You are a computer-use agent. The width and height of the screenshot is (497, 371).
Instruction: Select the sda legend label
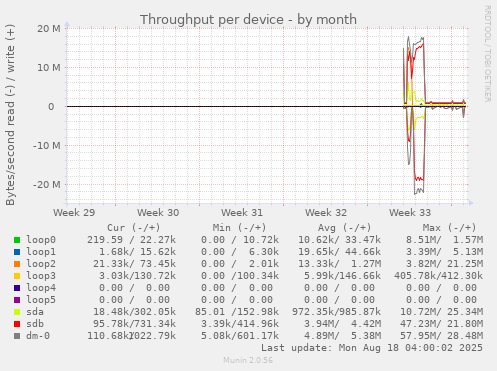pyautogui.click(x=35, y=312)
